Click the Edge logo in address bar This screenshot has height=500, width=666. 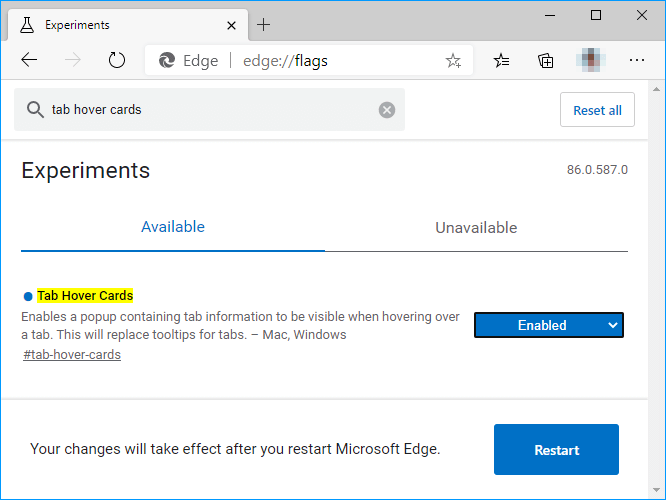166,60
